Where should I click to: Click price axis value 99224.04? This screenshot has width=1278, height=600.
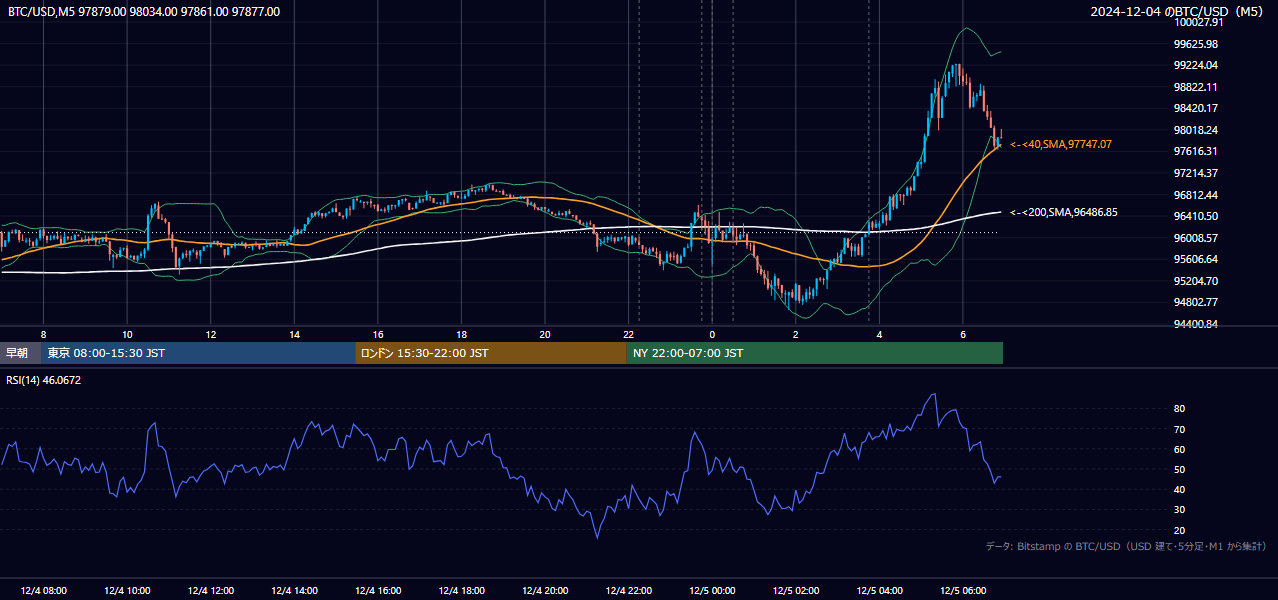pos(1196,65)
